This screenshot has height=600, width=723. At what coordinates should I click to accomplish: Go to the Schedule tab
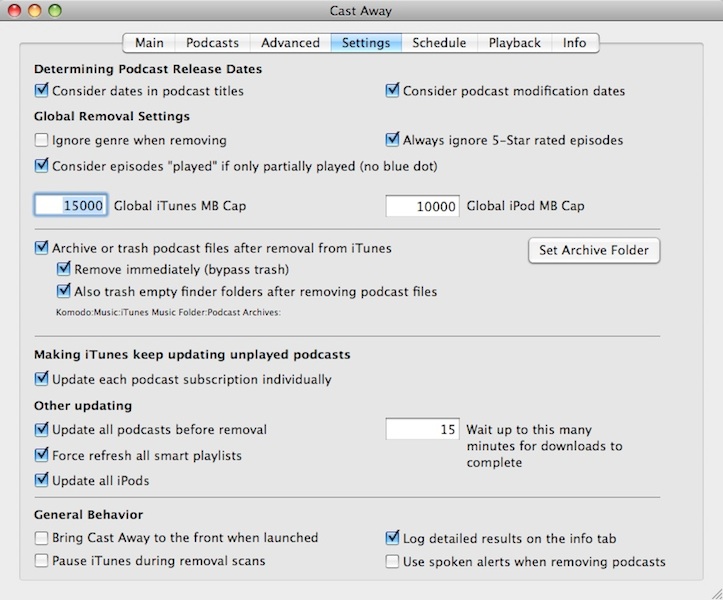(x=439, y=43)
